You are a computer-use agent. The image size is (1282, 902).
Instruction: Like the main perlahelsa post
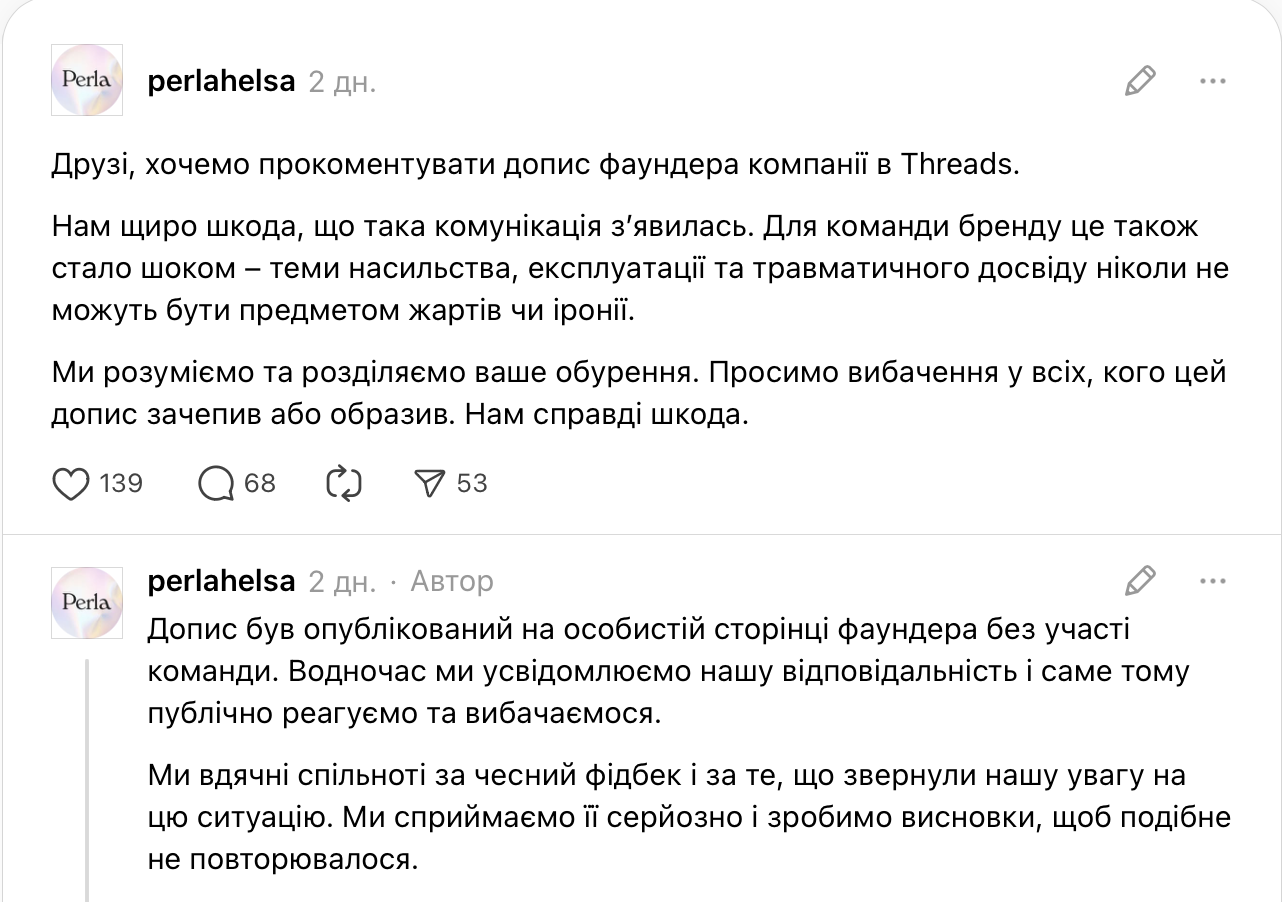point(71,484)
